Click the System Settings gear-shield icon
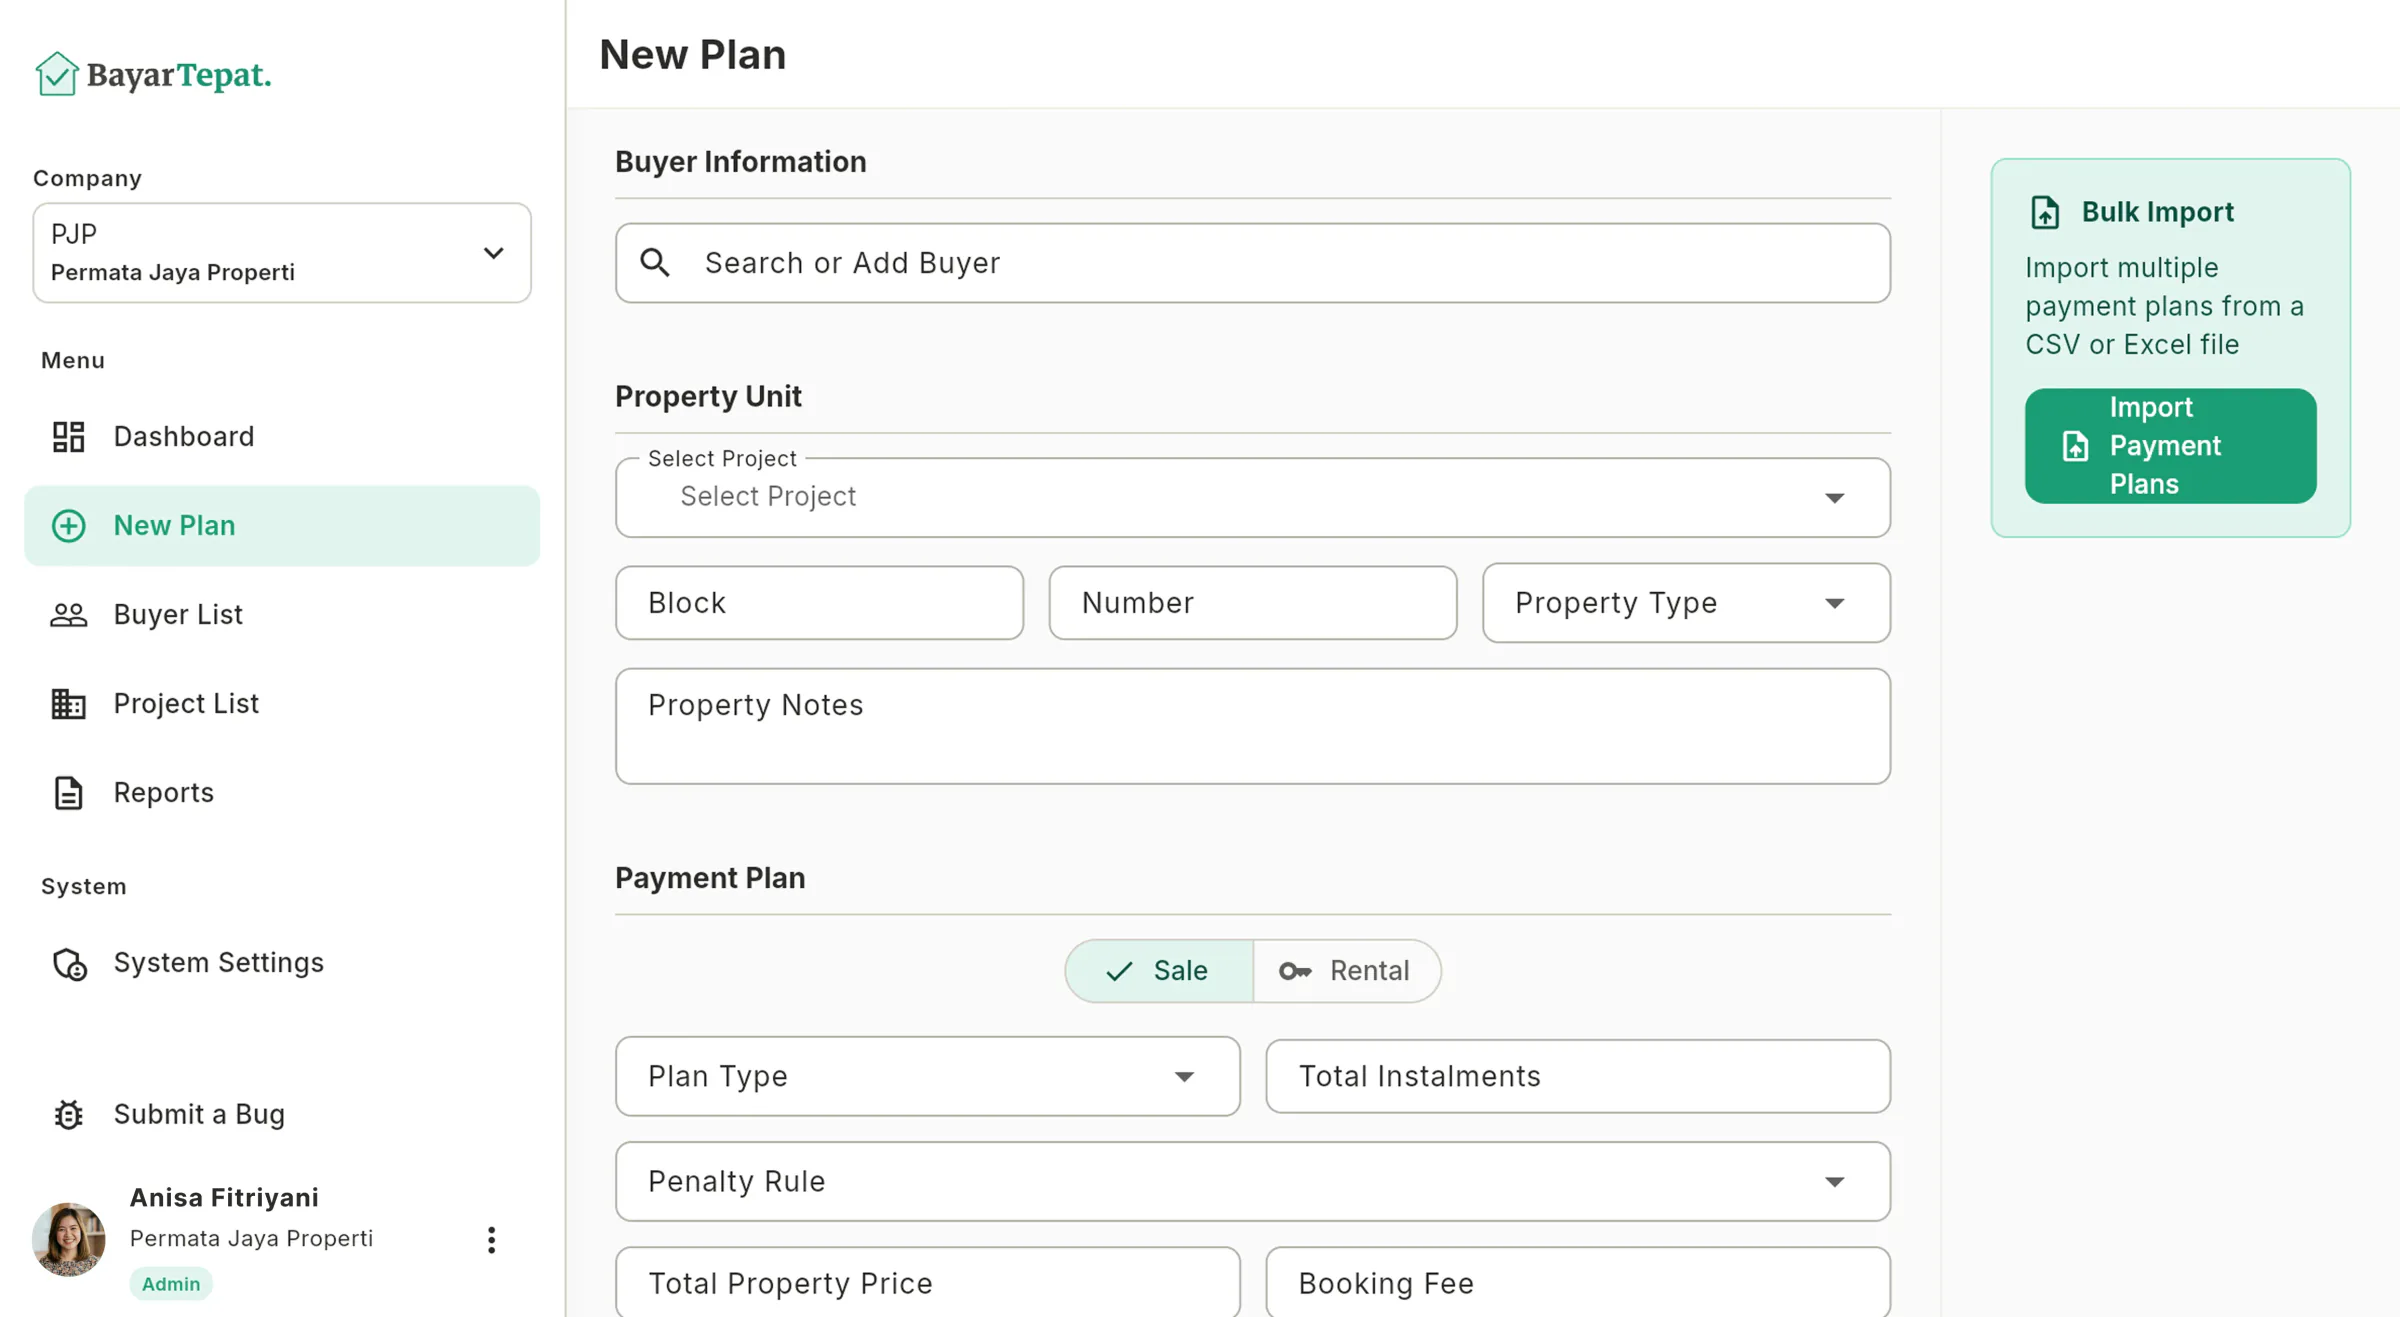The width and height of the screenshot is (2400, 1317). click(x=69, y=964)
